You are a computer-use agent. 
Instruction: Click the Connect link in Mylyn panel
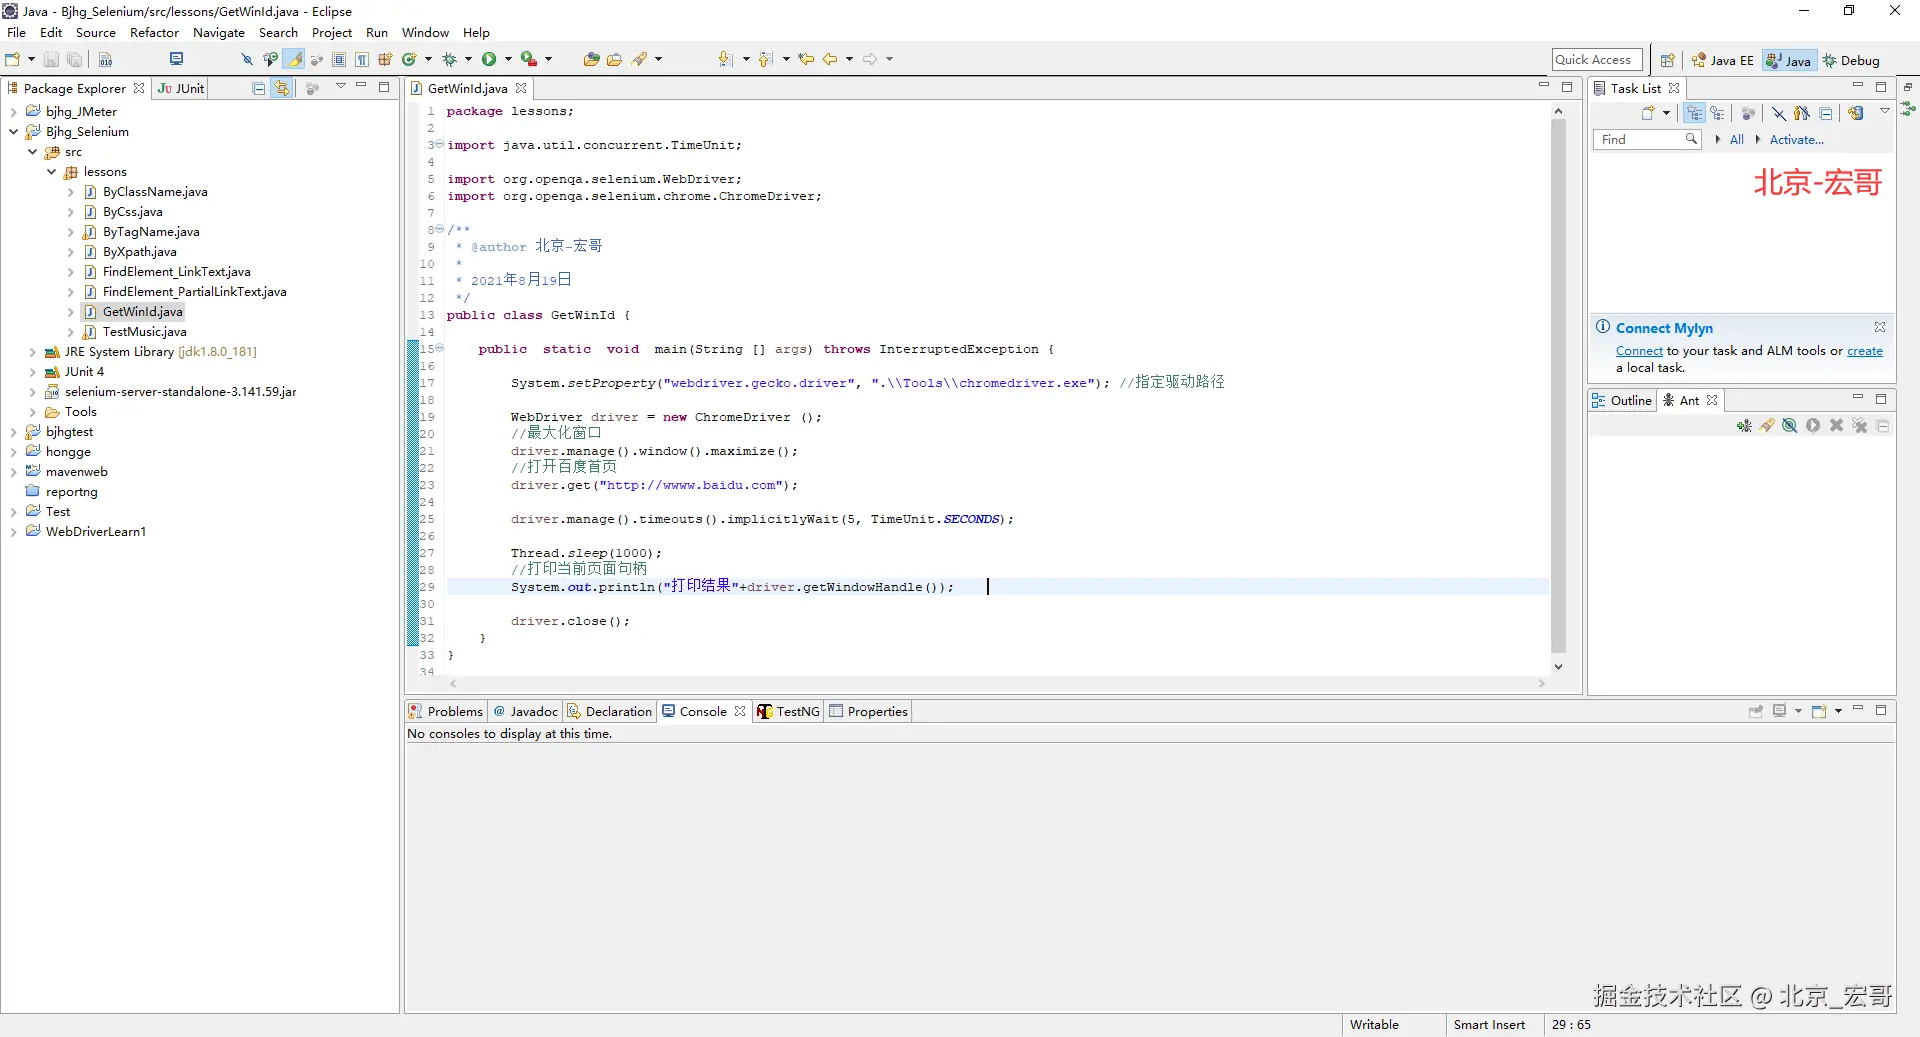pyautogui.click(x=1639, y=351)
